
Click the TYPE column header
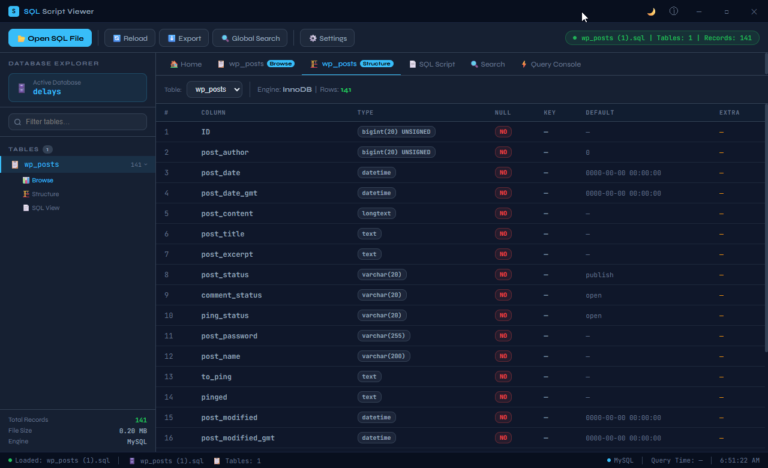pyautogui.click(x=365, y=113)
